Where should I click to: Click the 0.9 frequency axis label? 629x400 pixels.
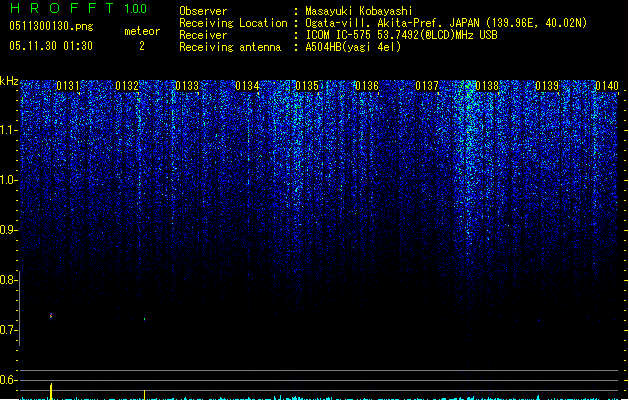(x=8, y=230)
